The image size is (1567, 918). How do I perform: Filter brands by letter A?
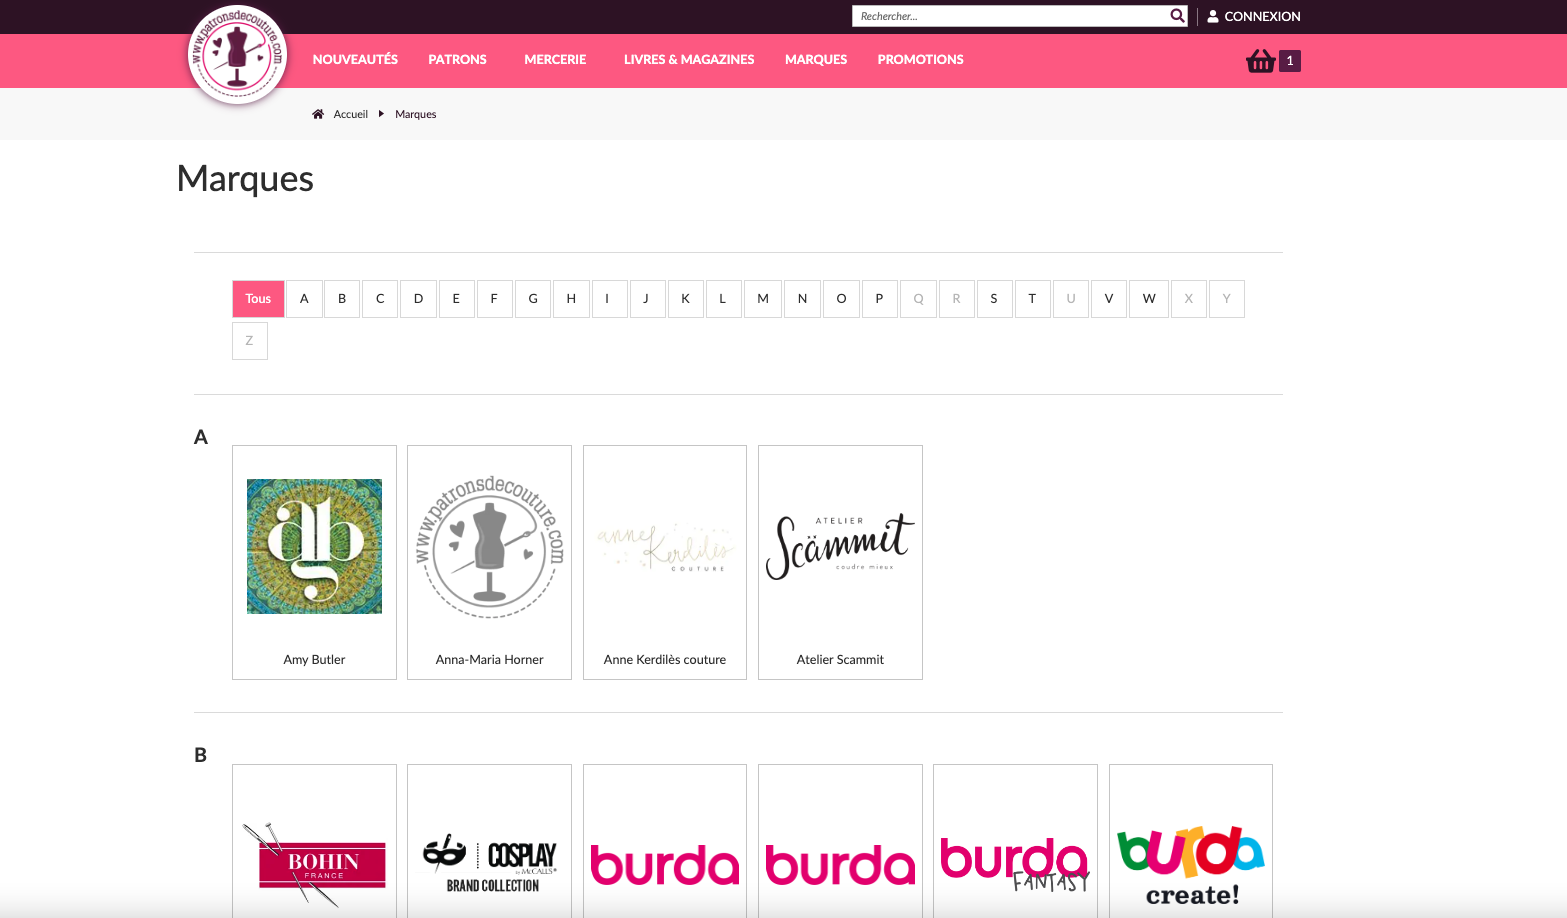click(x=304, y=299)
